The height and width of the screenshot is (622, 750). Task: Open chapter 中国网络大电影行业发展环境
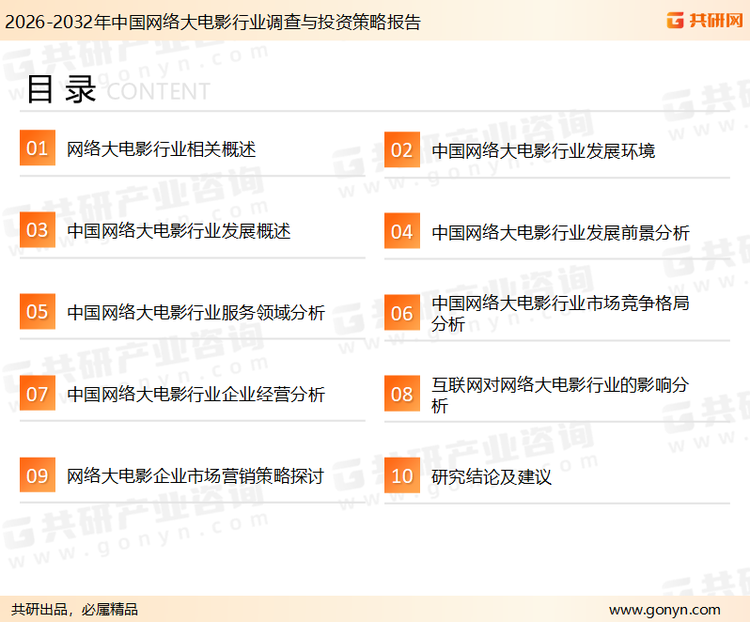(x=543, y=151)
